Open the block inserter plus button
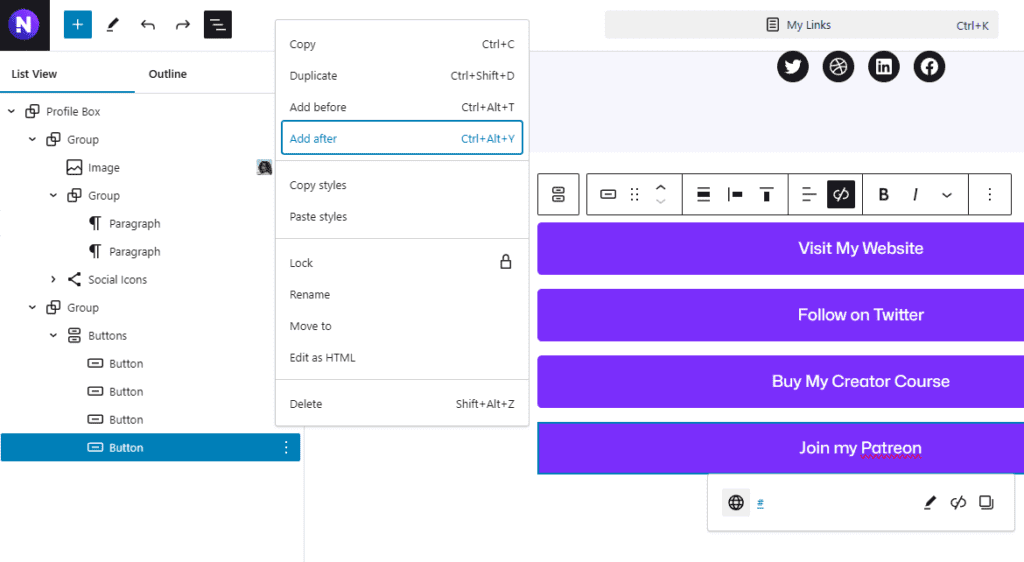The image size is (1024, 562). point(78,25)
